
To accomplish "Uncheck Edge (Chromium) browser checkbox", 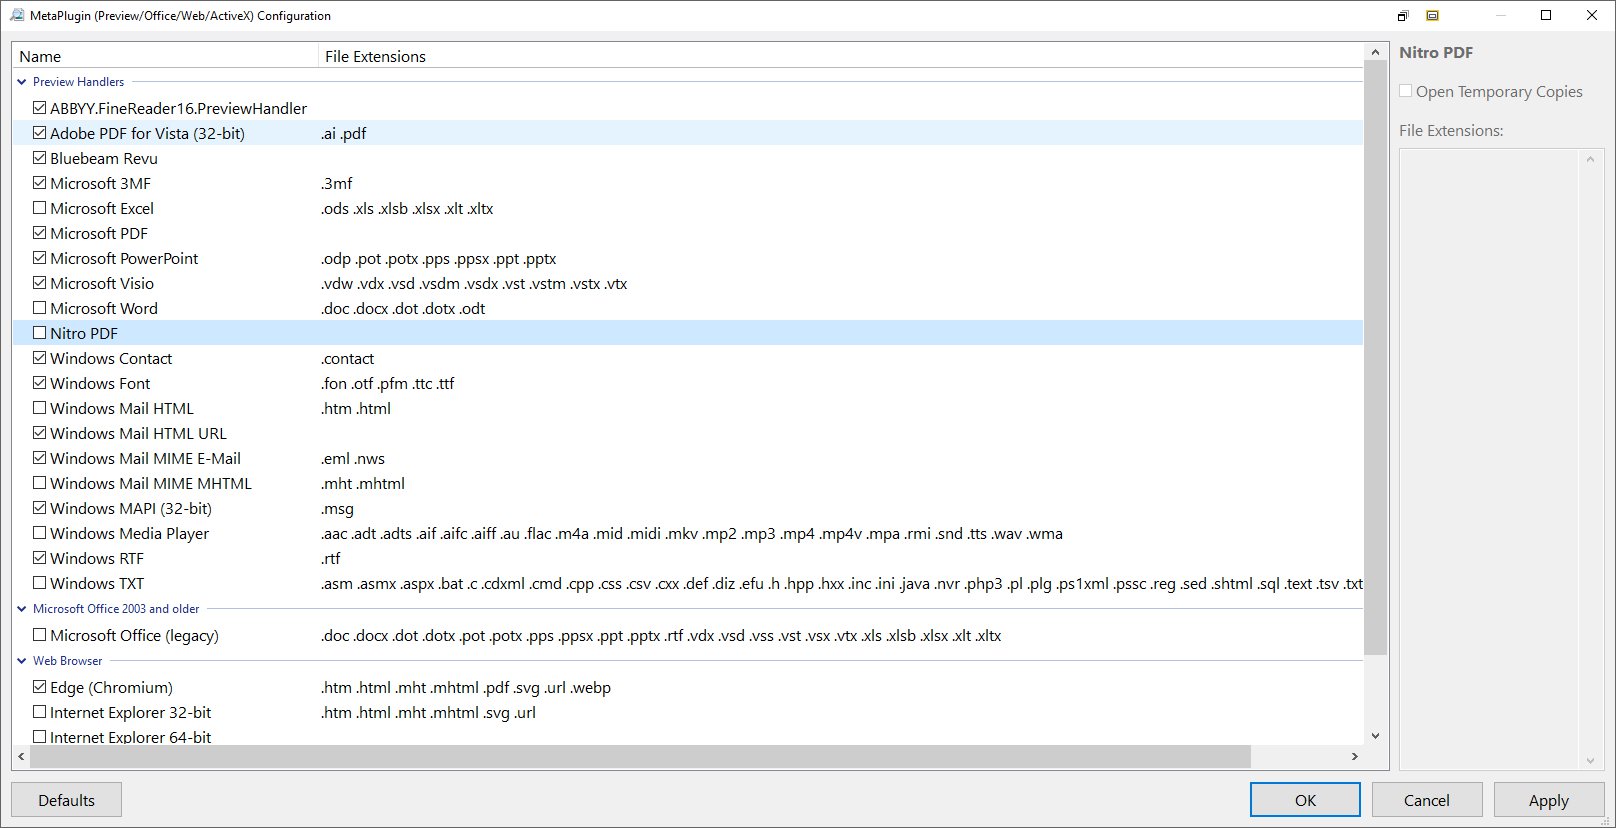I will [x=40, y=687].
